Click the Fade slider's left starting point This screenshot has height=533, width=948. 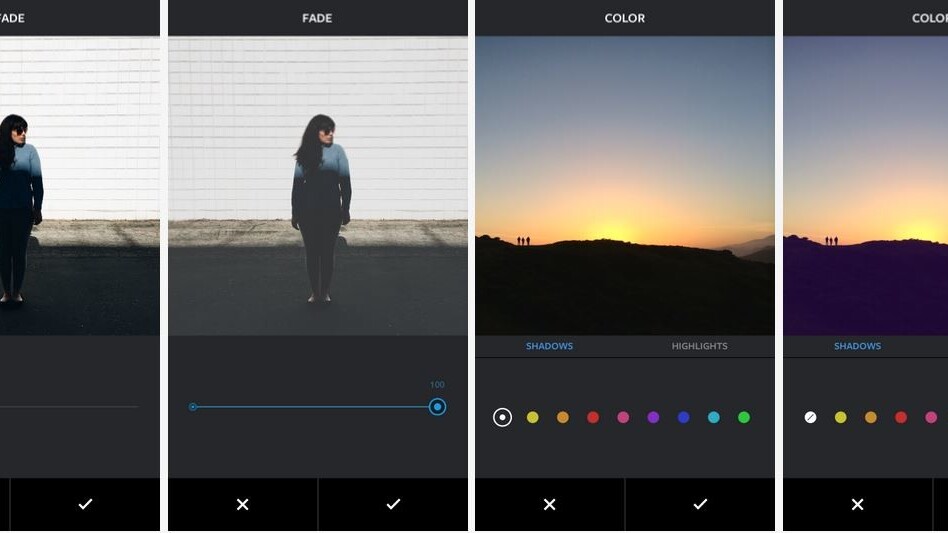pos(193,407)
